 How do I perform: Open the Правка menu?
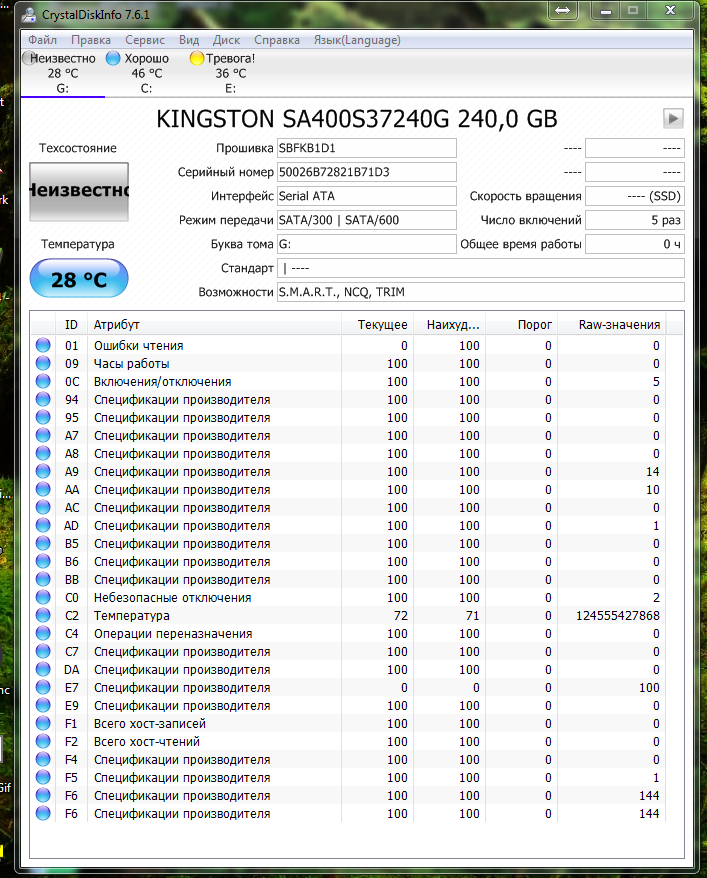coord(91,40)
